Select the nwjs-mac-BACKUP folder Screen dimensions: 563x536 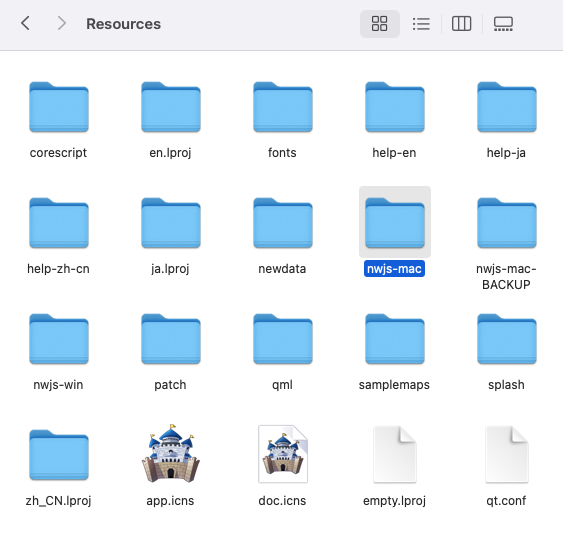click(507, 223)
